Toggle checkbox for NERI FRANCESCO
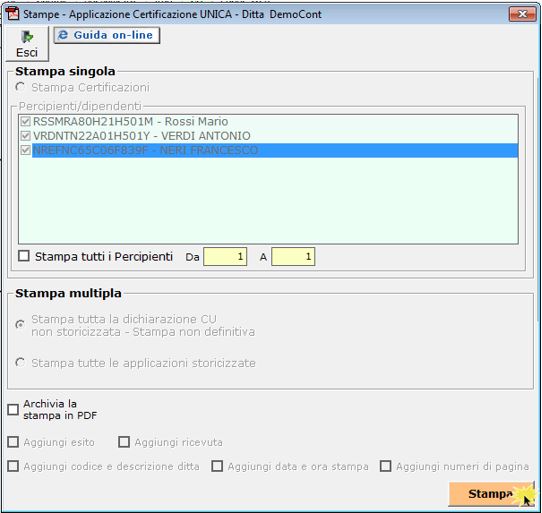Screen dimensions: 542x513 click(26, 150)
